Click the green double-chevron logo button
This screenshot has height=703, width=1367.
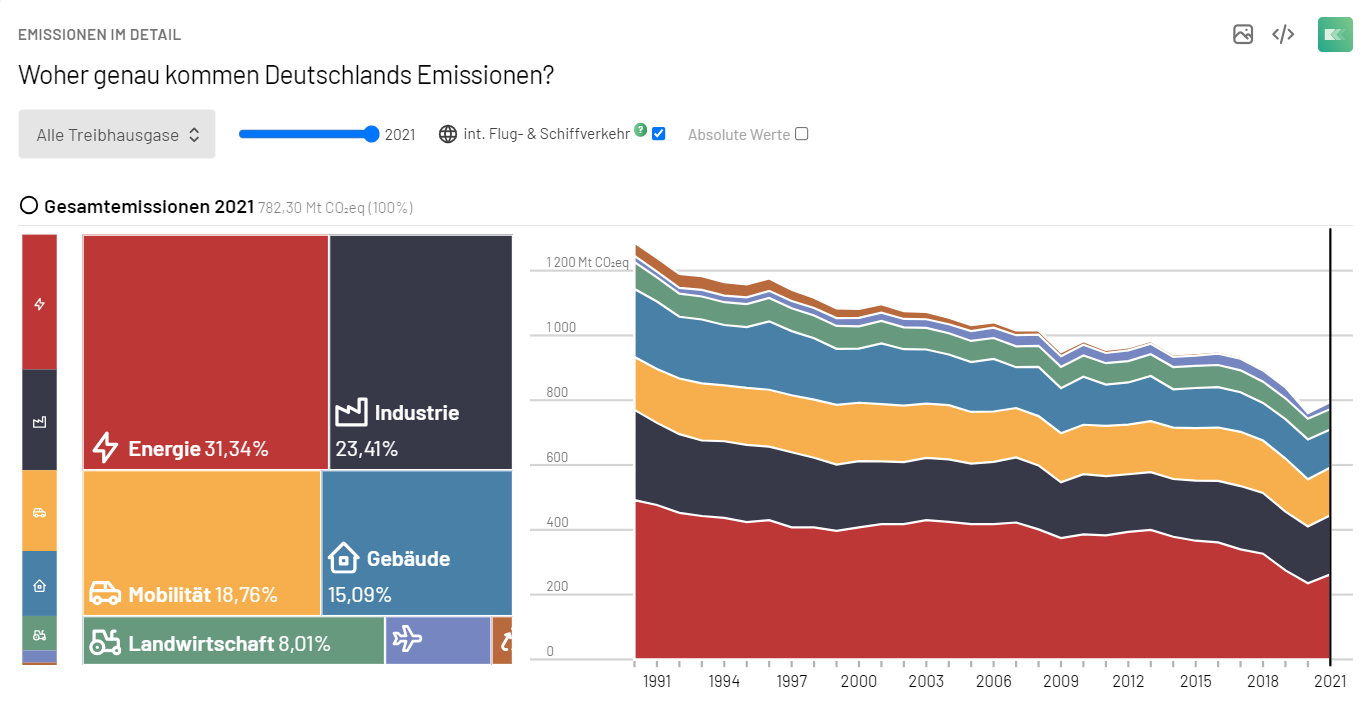click(x=1335, y=35)
